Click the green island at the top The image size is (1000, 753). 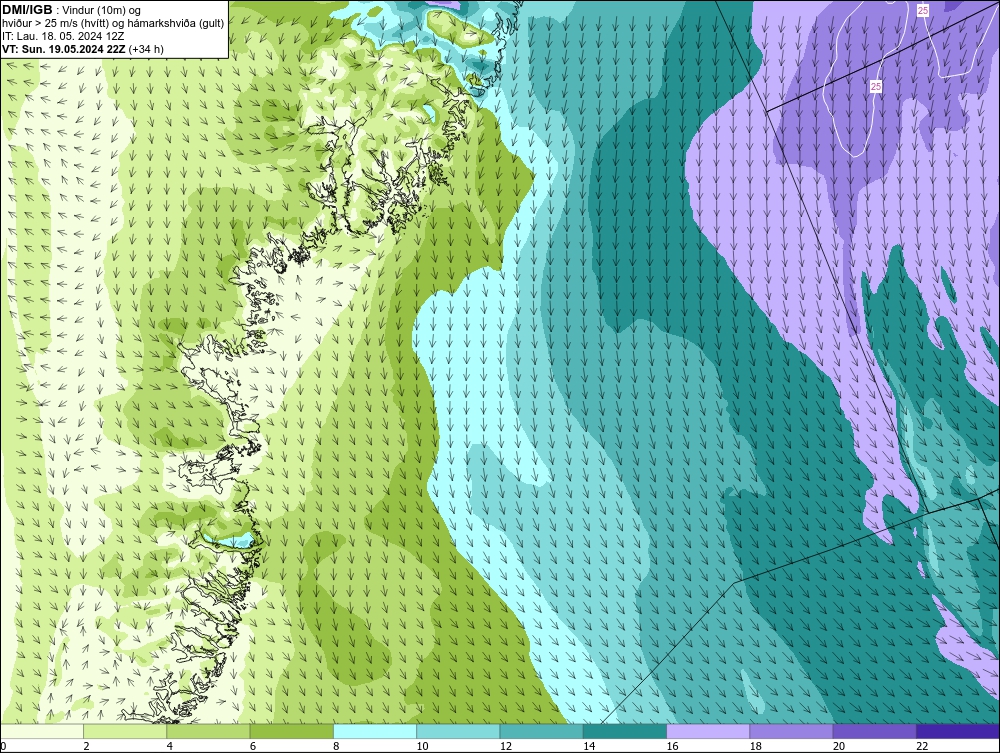[x=459, y=27]
